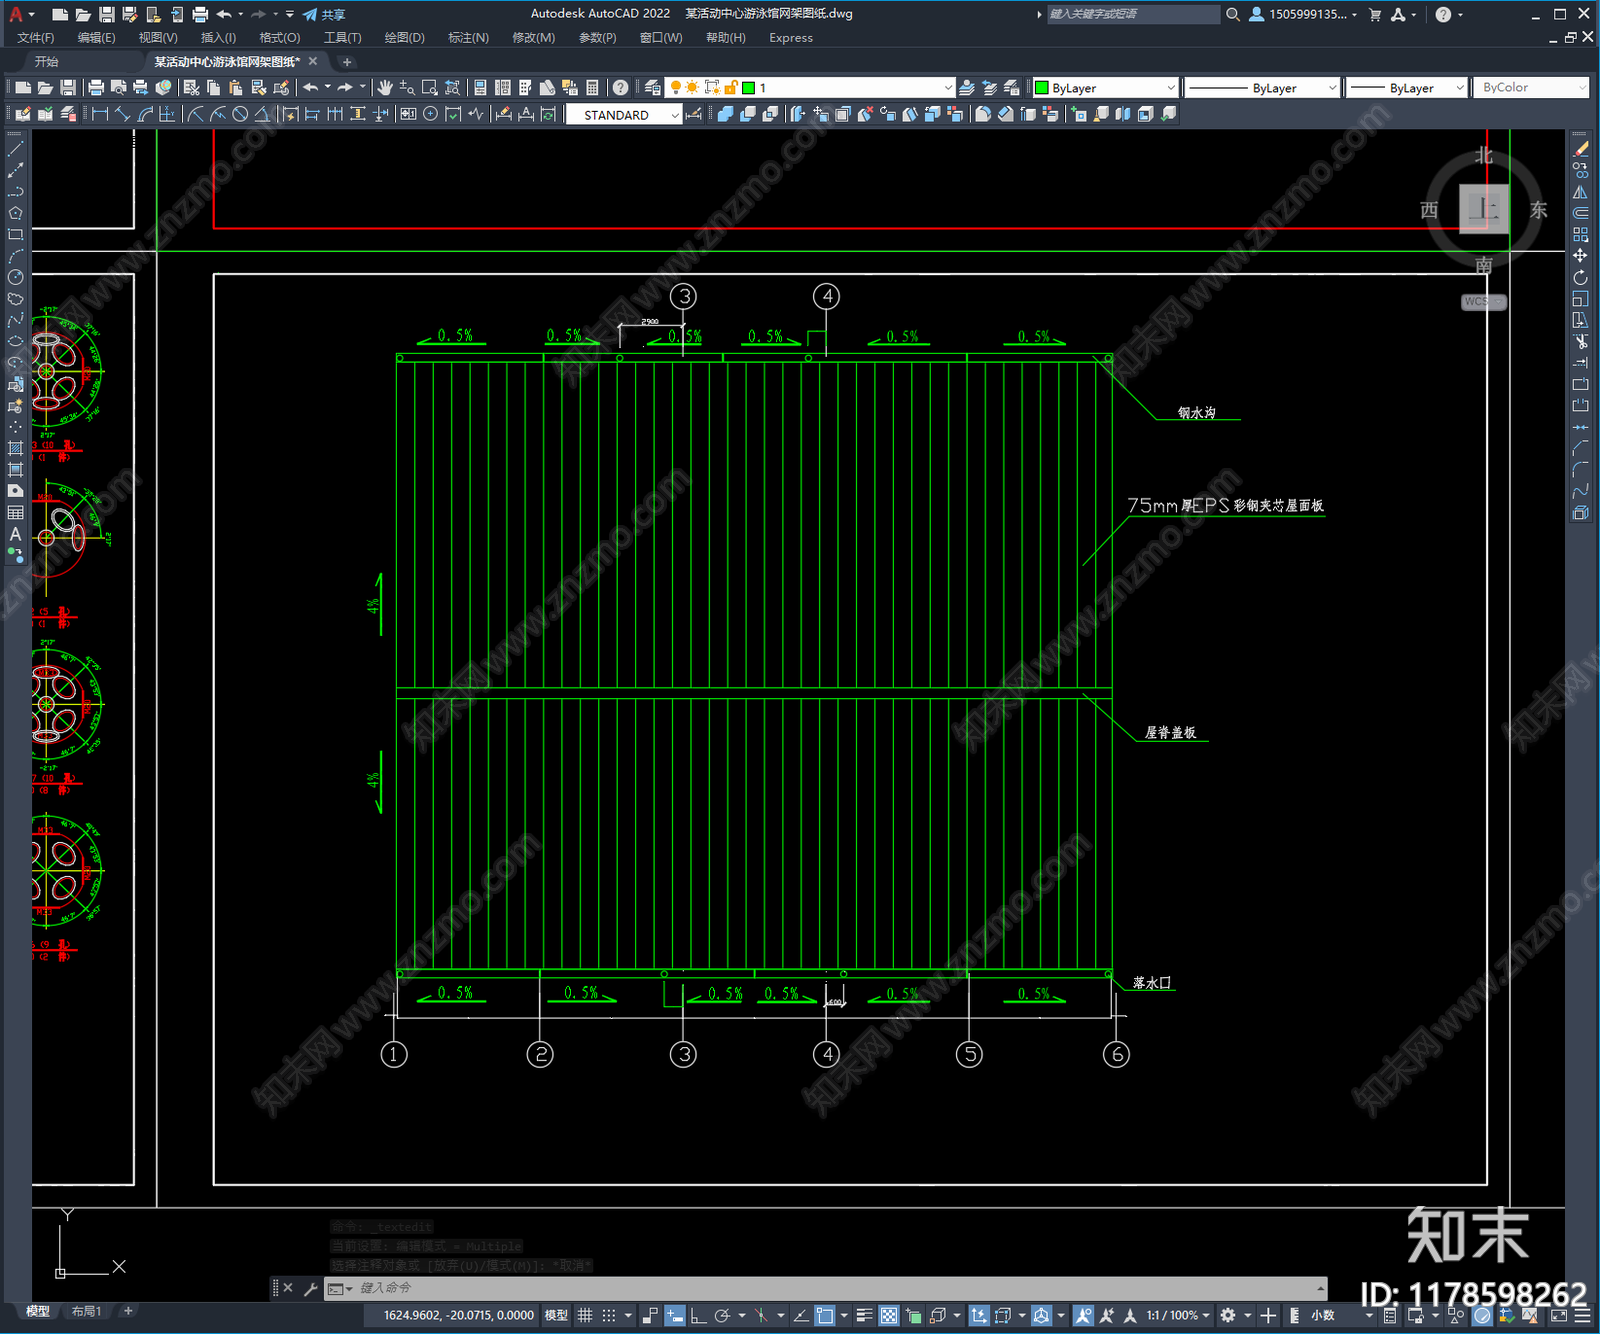This screenshot has width=1600, height=1334.
Task: Select the Multiline Text tool
Action: 15,534
